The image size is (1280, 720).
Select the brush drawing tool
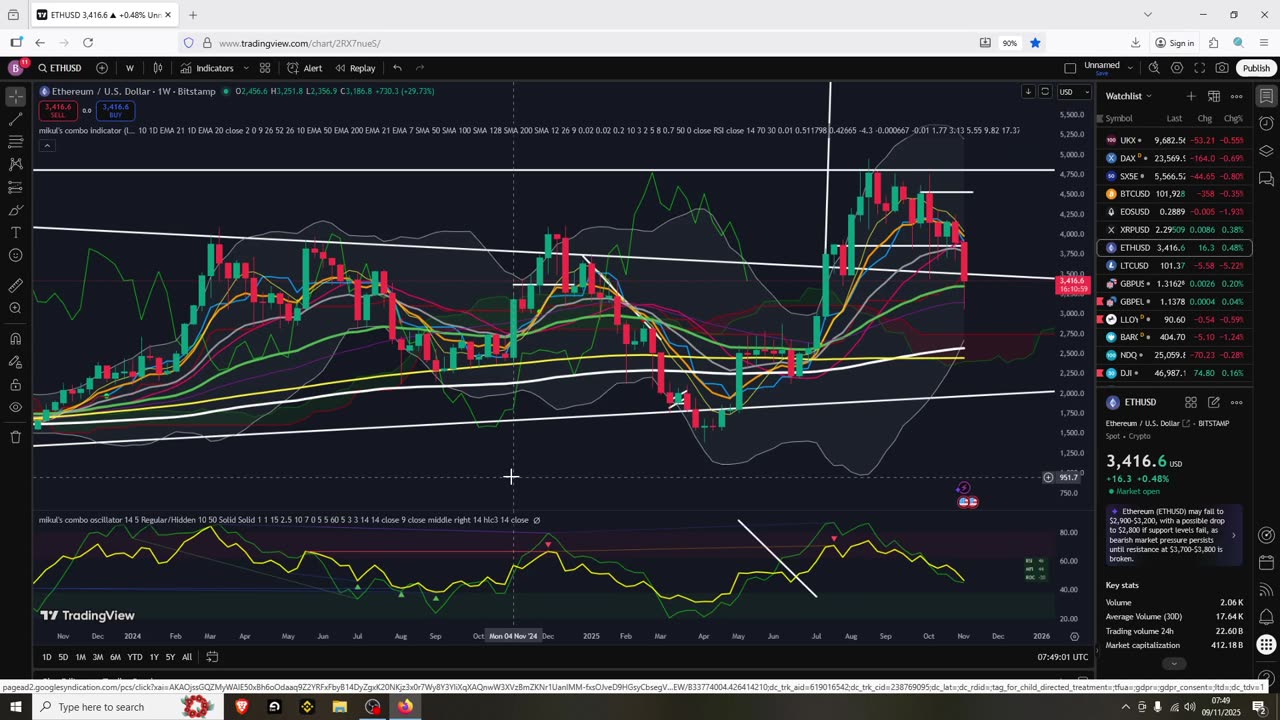pyautogui.click(x=15, y=210)
